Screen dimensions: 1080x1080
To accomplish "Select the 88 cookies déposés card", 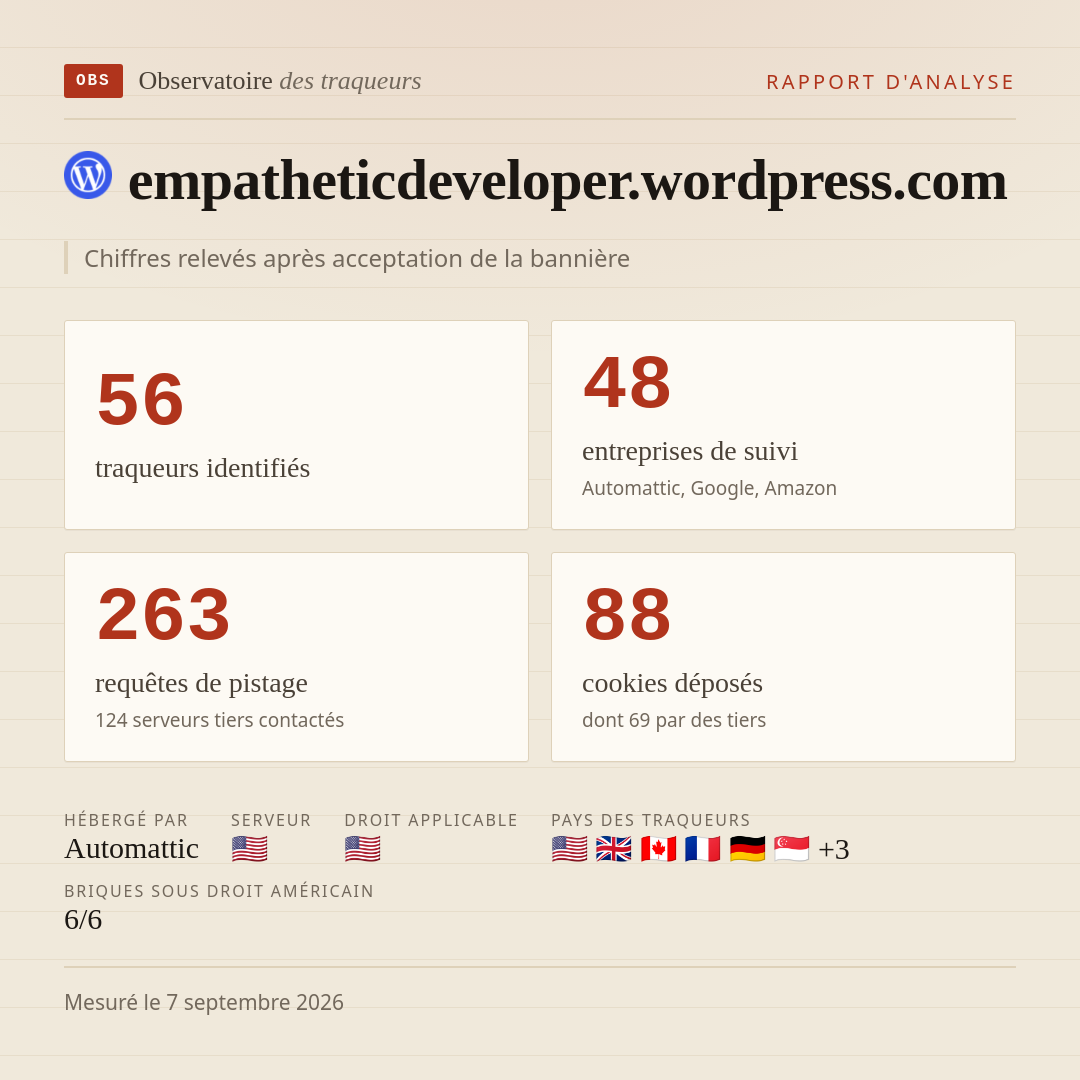I will pyautogui.click(x=783, y=657).
